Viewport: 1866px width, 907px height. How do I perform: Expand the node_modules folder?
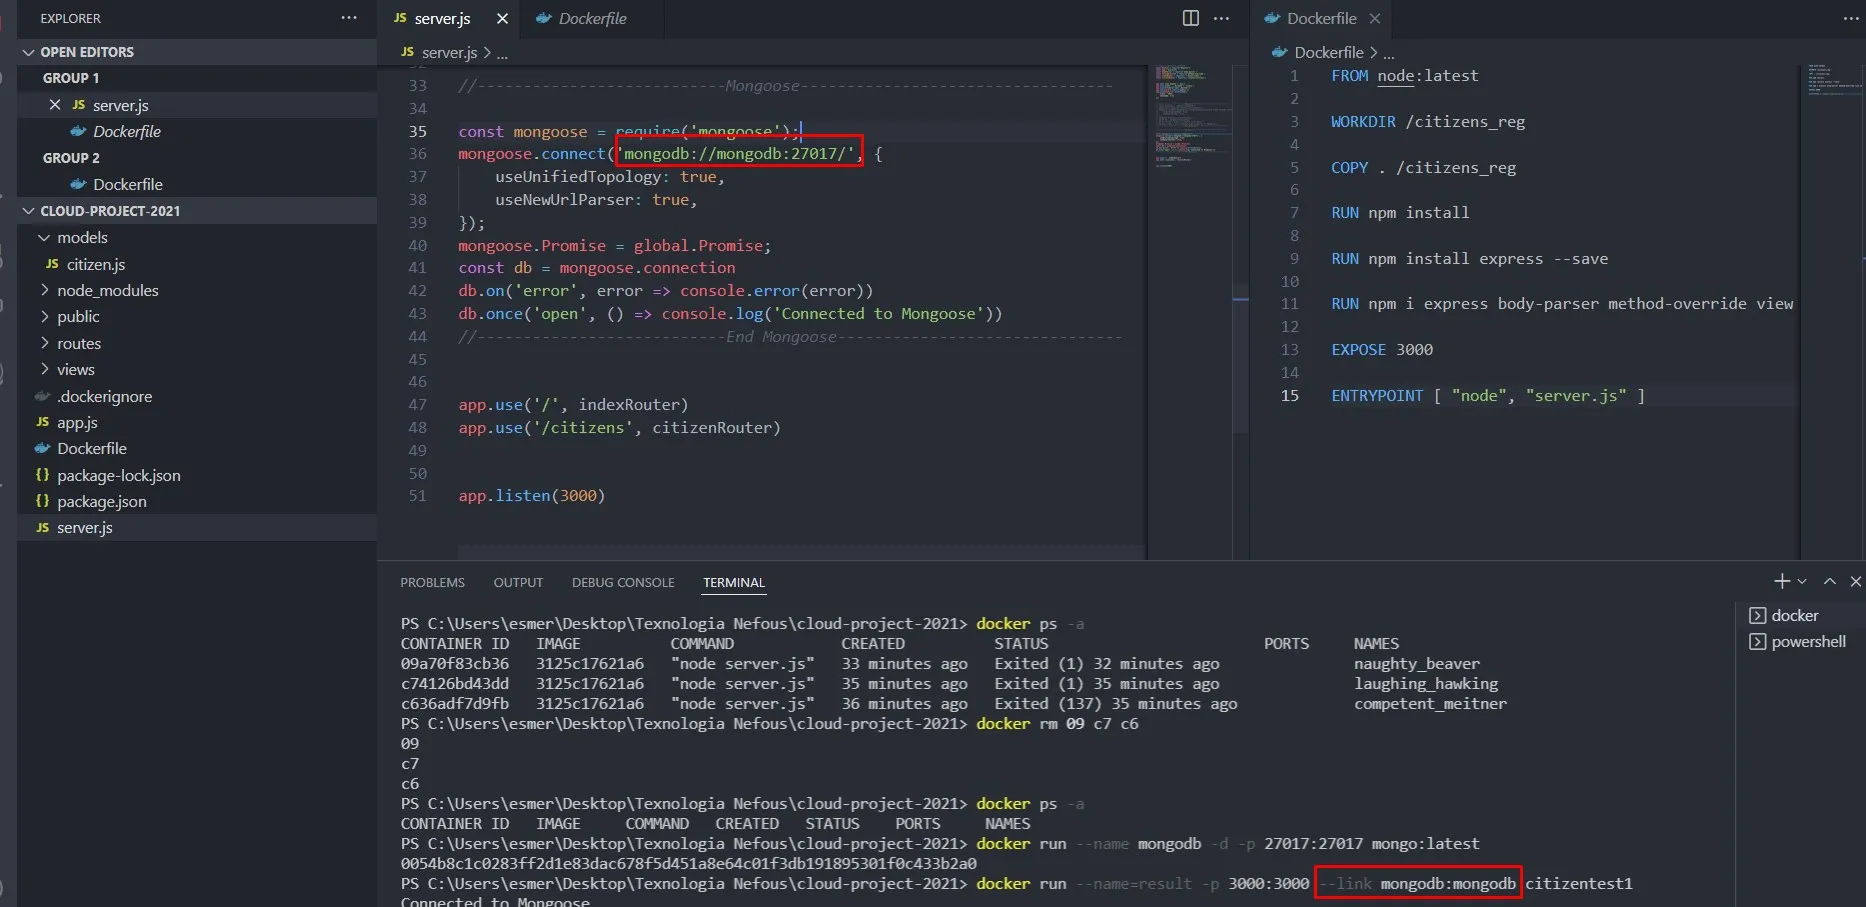coord(107,290)
